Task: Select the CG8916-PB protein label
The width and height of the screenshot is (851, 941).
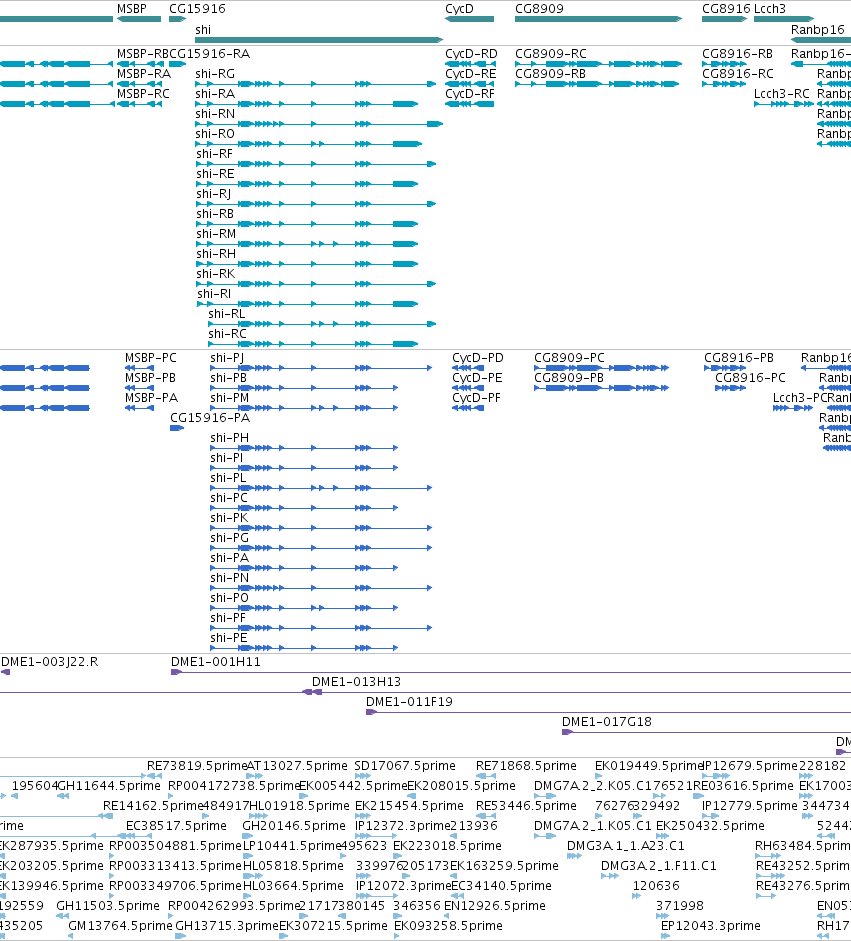Action: pyautogui.click(x=739, y=358)
